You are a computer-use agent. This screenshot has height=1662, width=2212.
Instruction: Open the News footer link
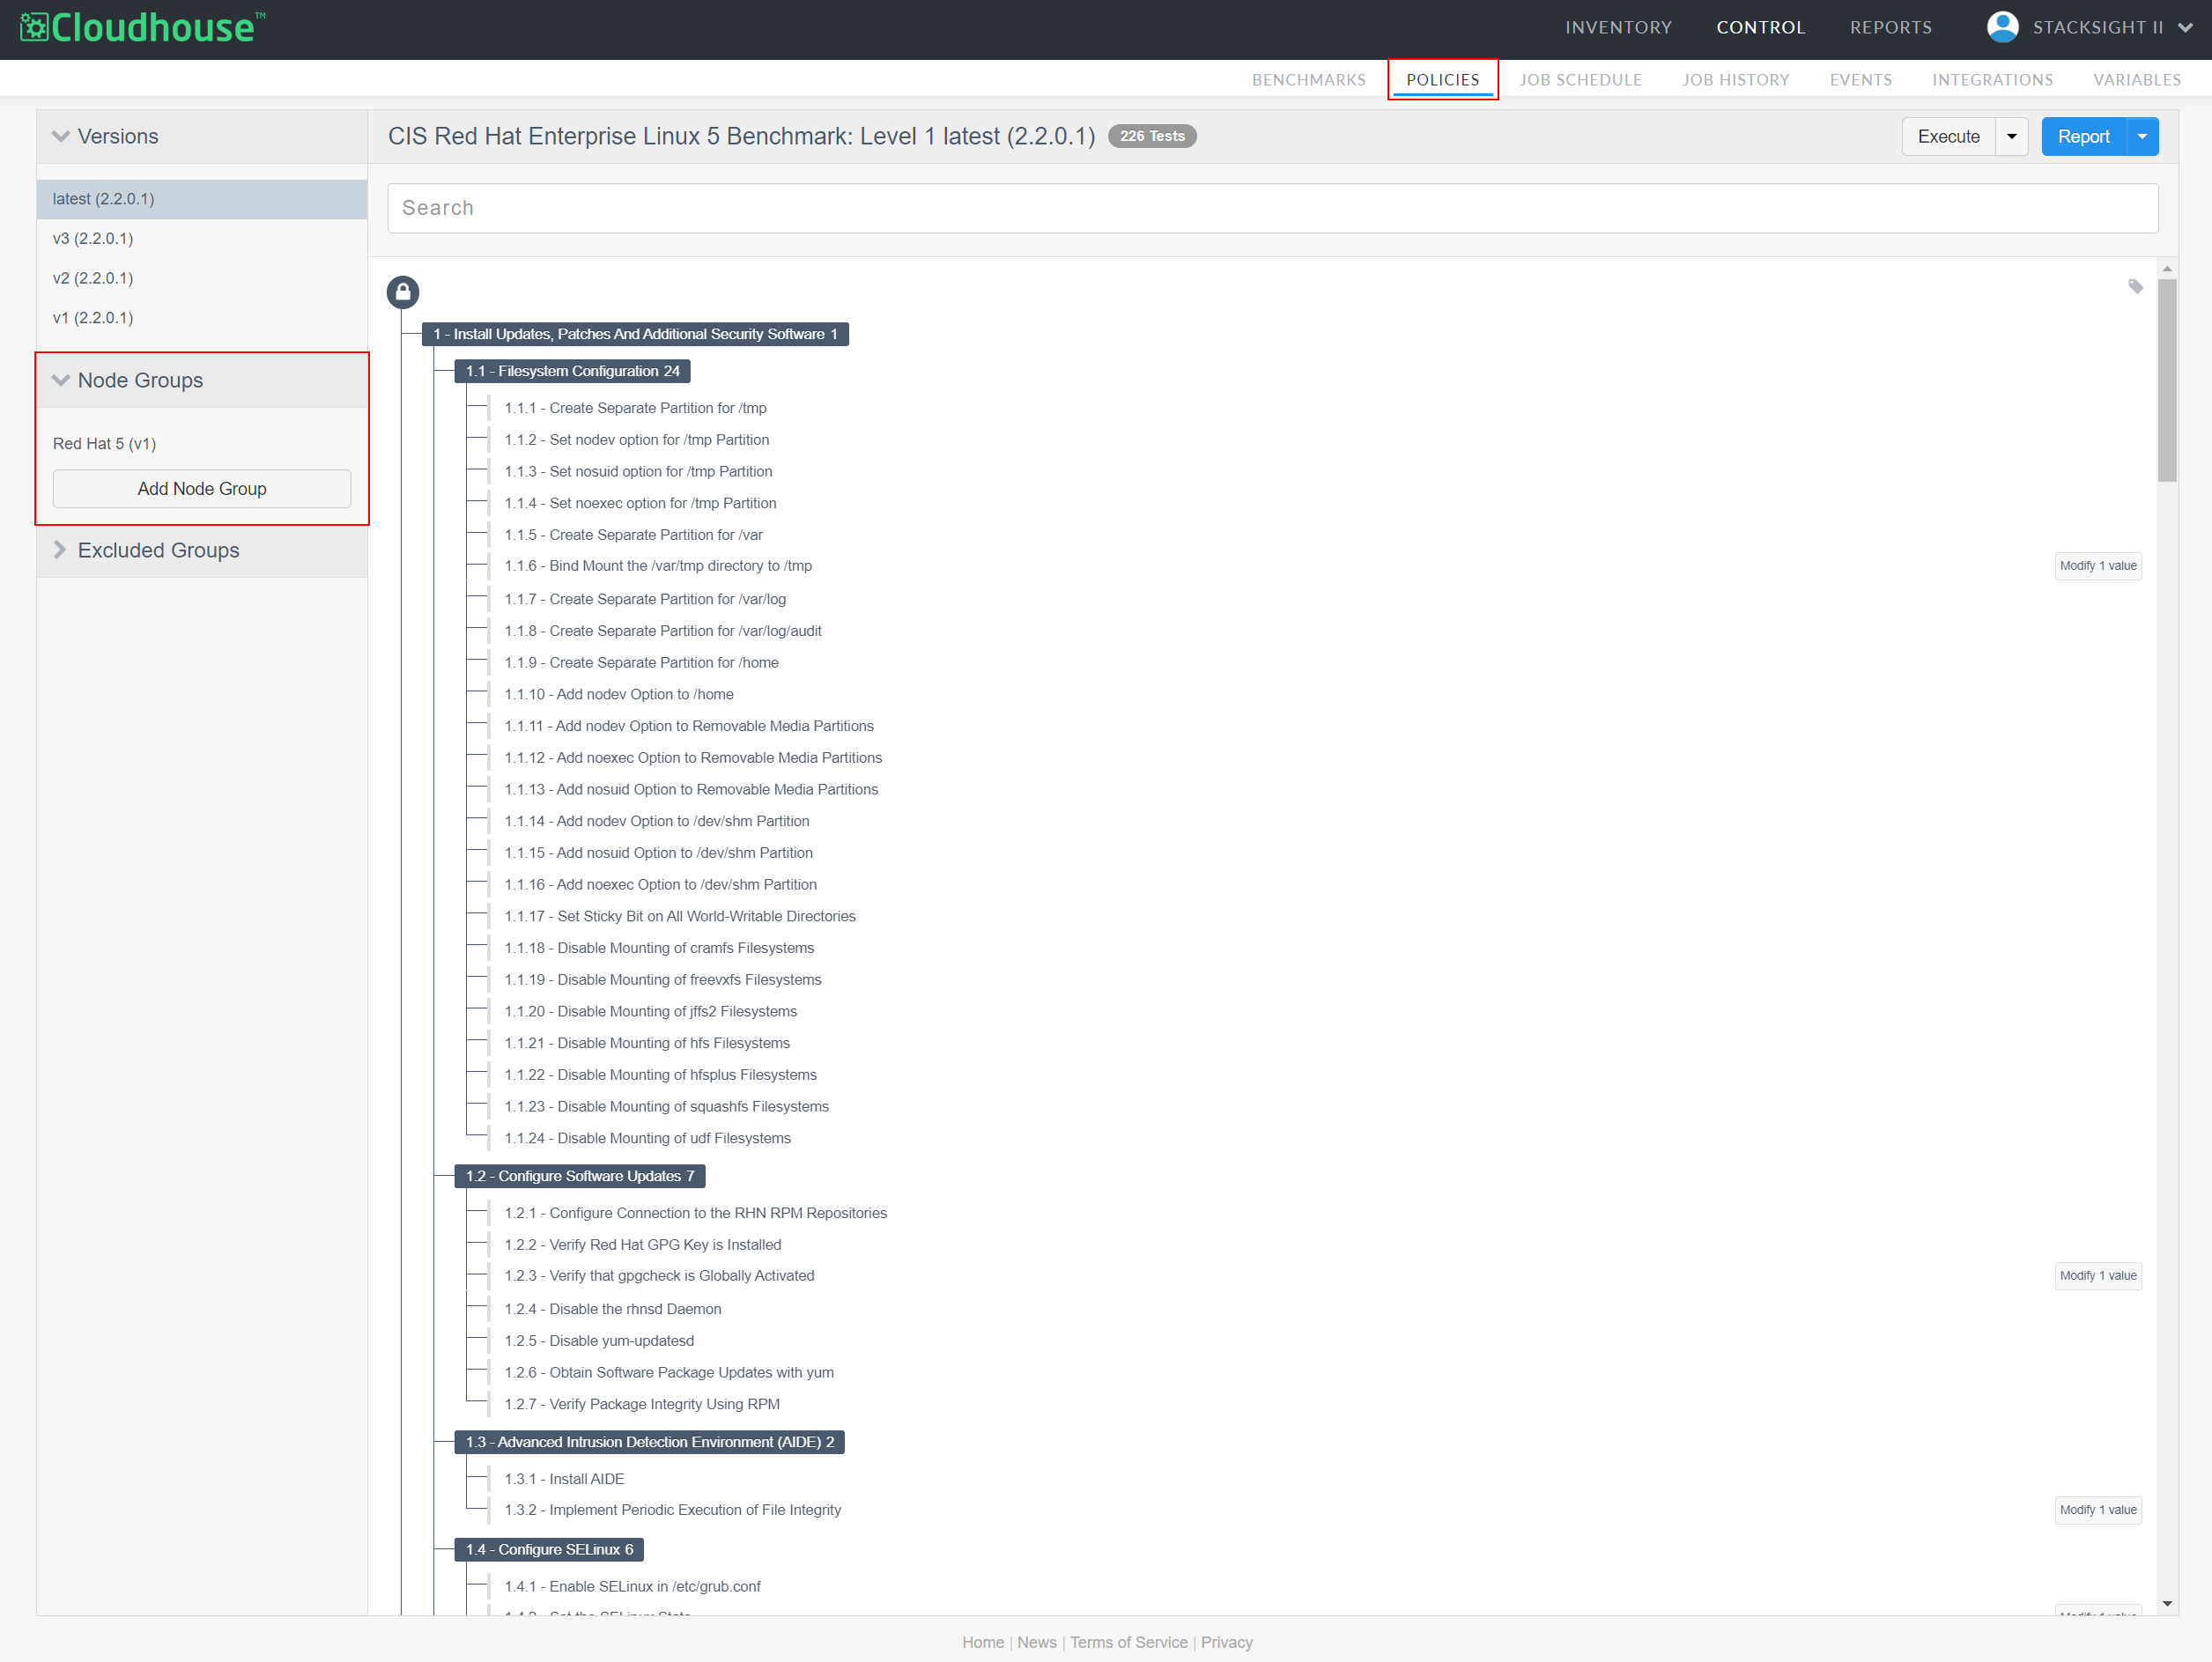pos(1037,1642)
